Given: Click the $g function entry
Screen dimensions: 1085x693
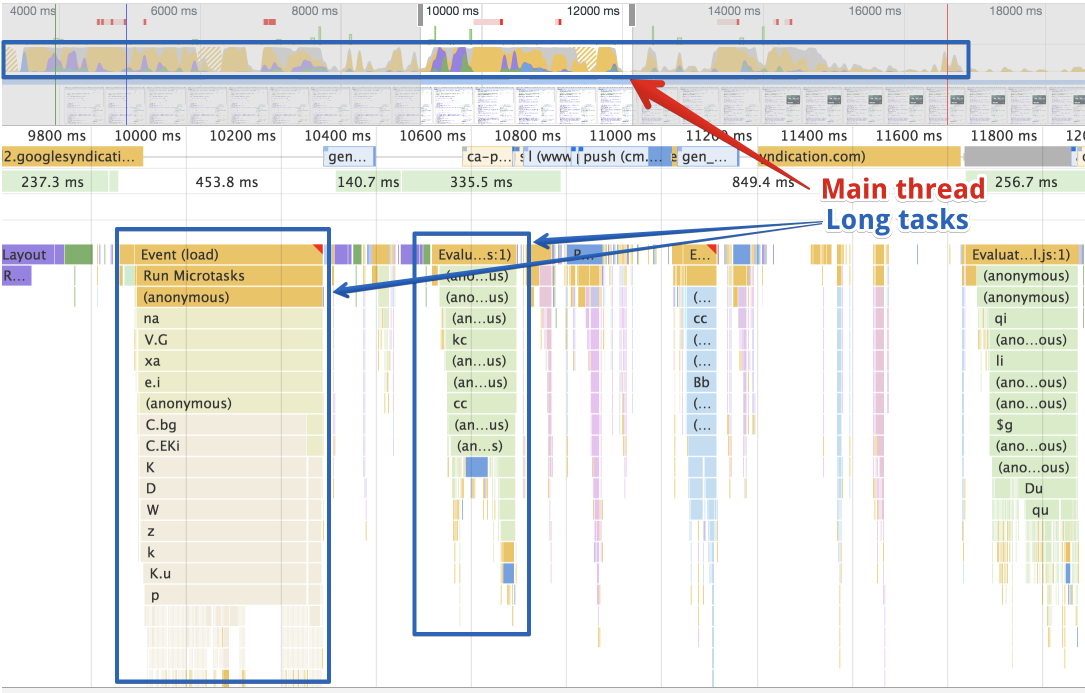Looking at the screenshot, I should 1030,425.
